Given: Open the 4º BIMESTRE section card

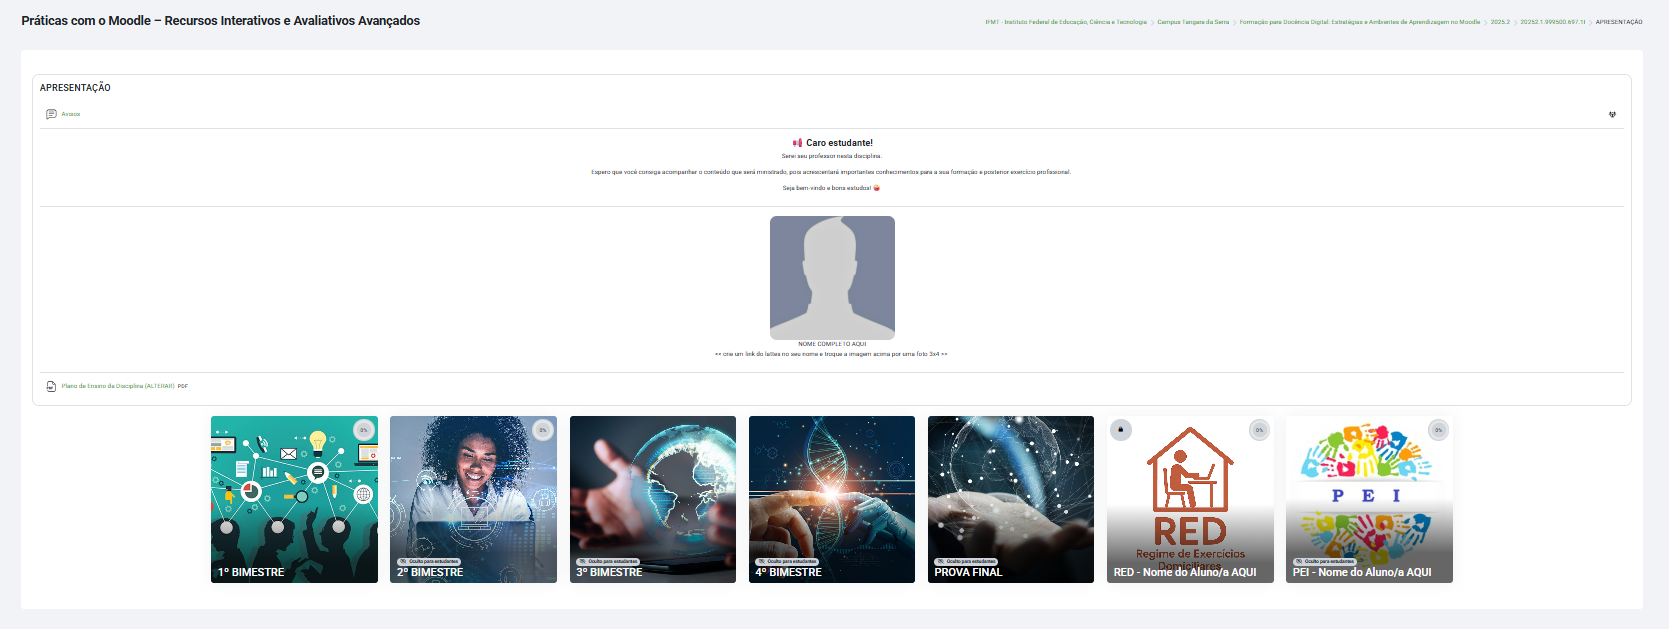Looking at the screenshot, I should (832, 499).
